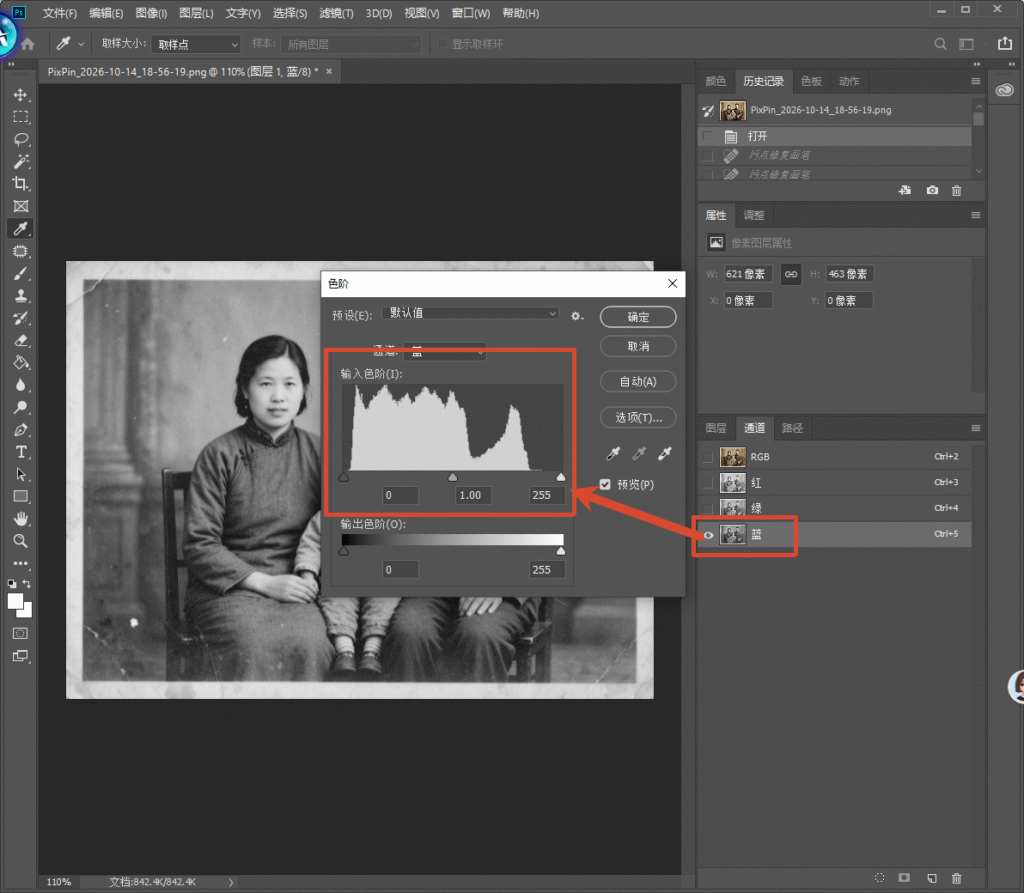Cancel the Levels dialog
1024x893 pixels.
pyautogui.click(x=638, y=346)
